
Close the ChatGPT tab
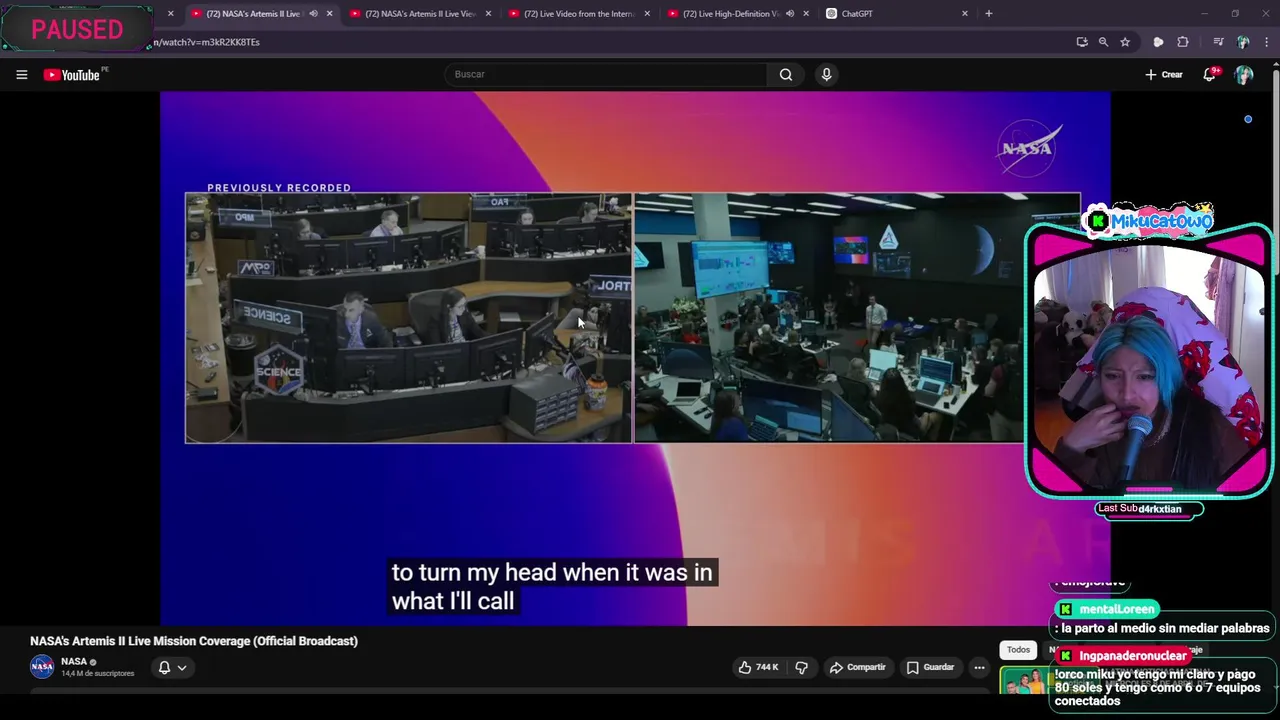tap(965, 14)
